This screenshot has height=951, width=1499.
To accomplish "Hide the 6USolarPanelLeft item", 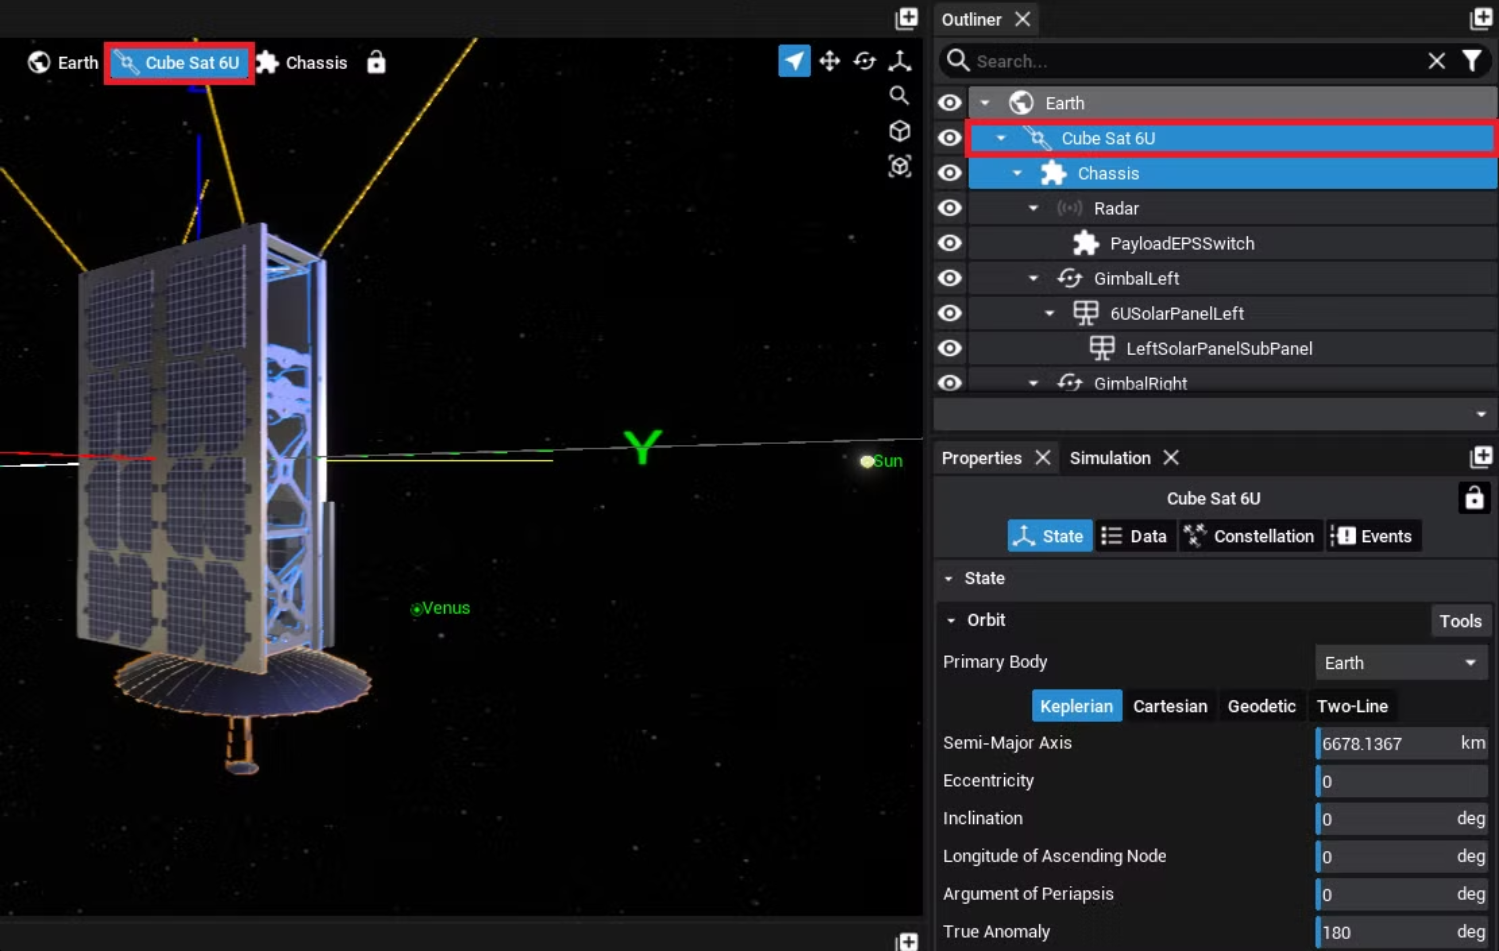I will click(949, 313).
